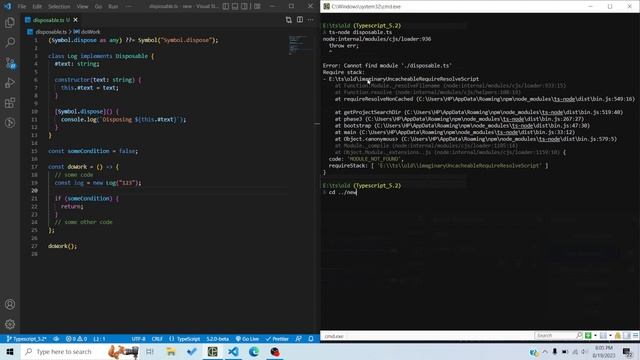Screen dimensions: 640x360
Task: Open Customize Layout icon in title bar
Action: pos(257,7)
